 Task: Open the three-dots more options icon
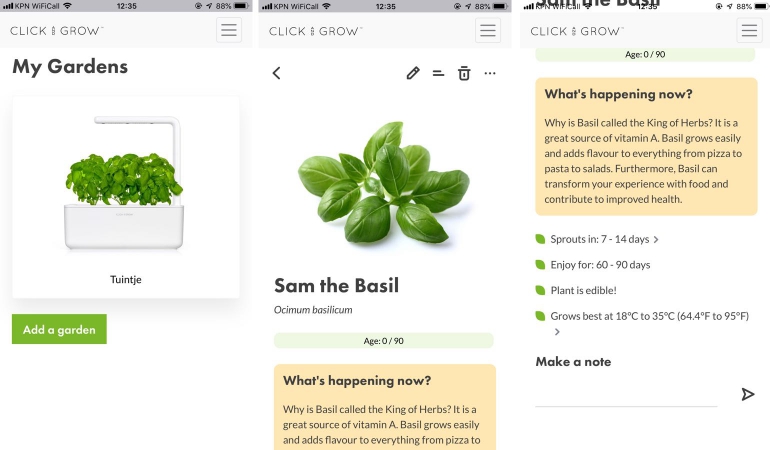coord(490,73)
